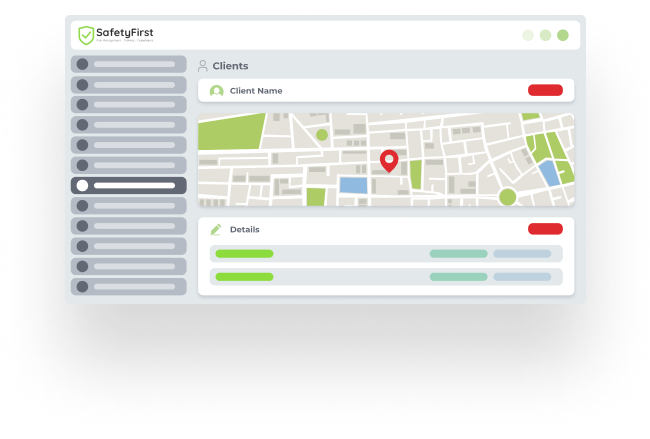Viewport: 650px width, 439px height.
Task: Click the highlighted sidebar item's white circle icon
Action: click(82, 185)
